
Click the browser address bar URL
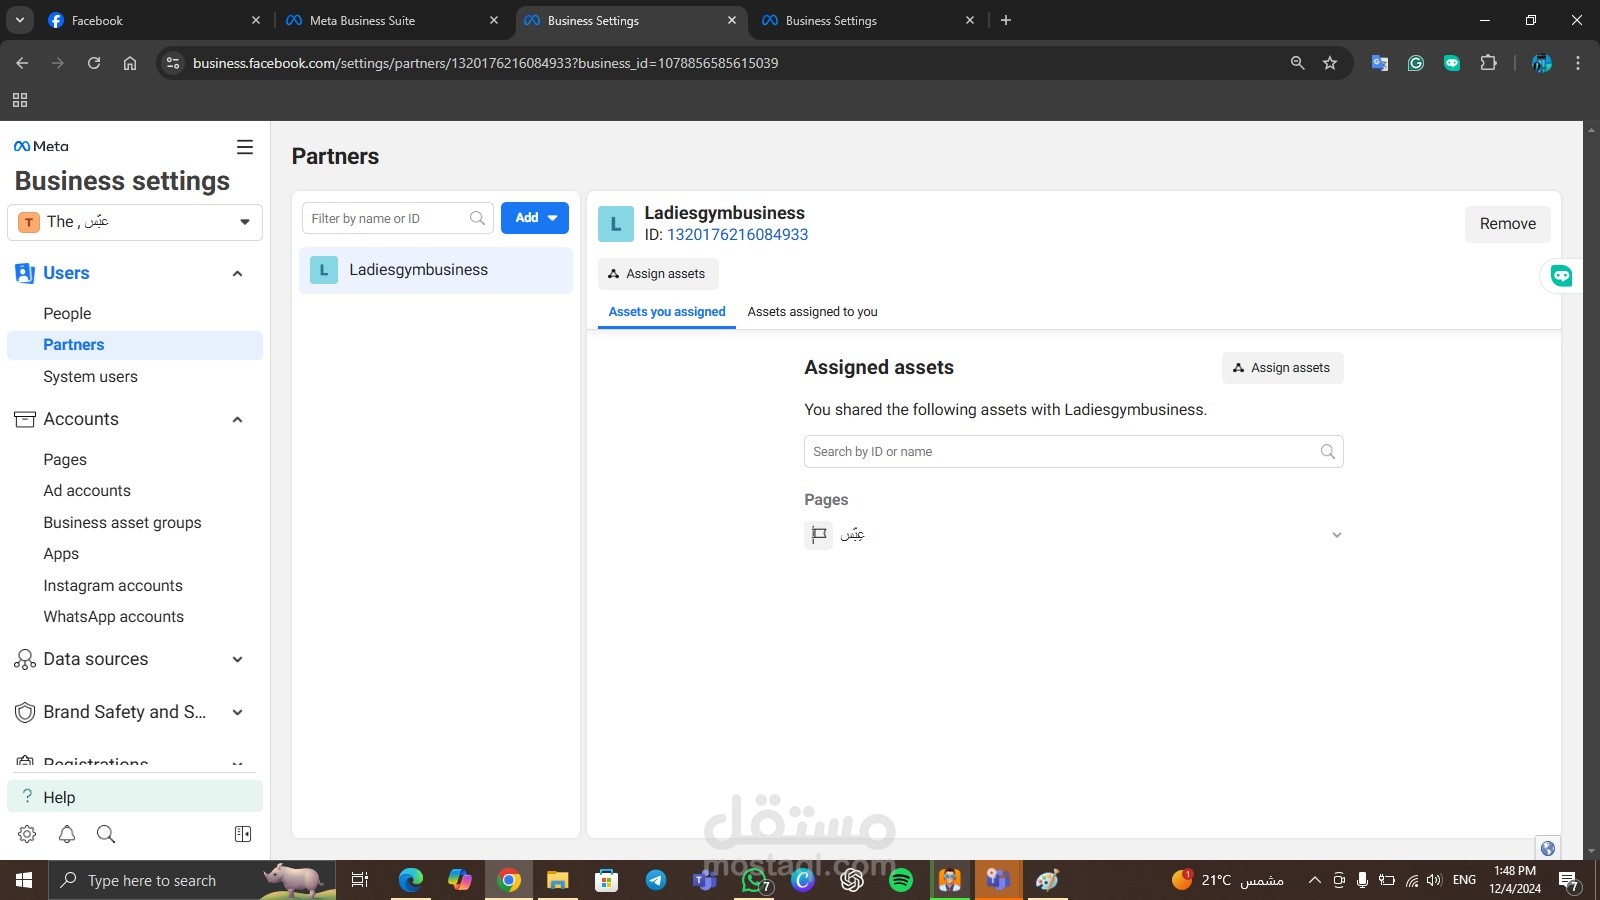(x=485, y=63)
